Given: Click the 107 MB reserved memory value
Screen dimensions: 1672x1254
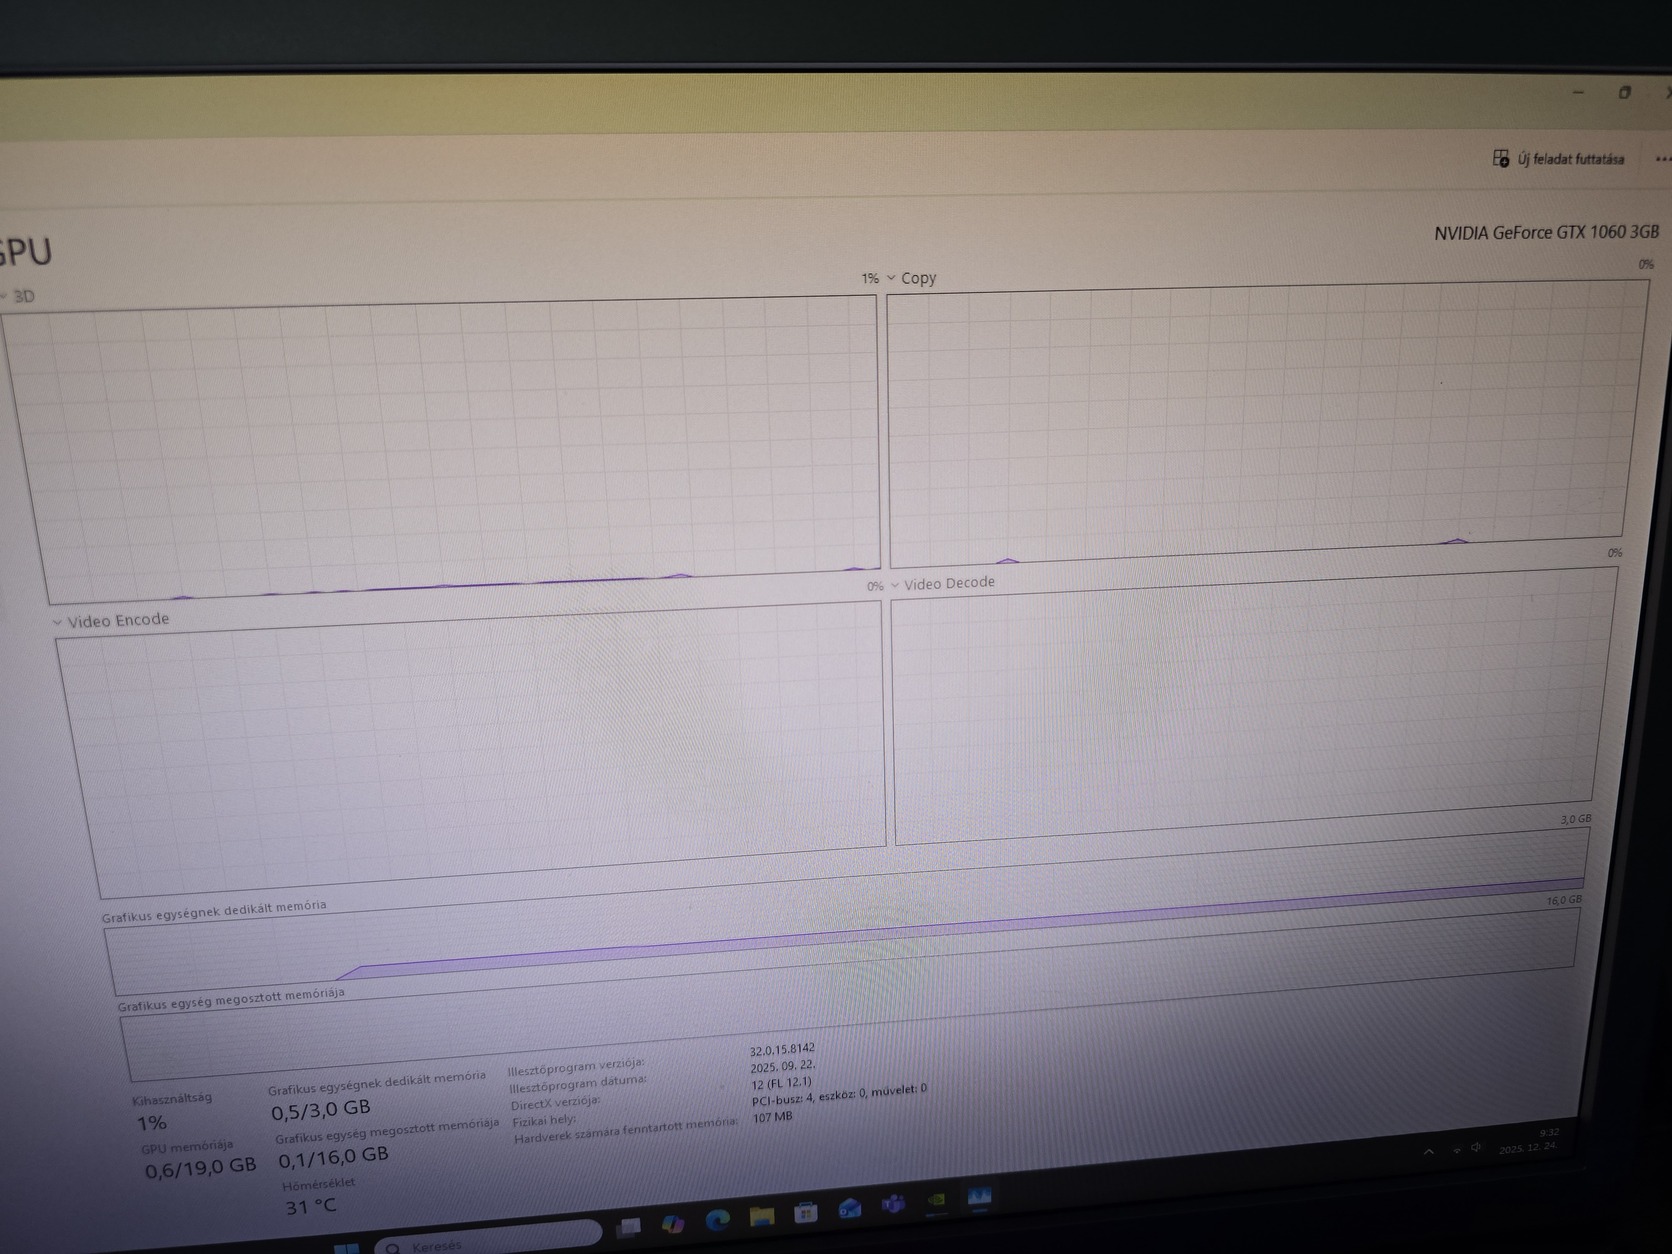Looking at the screenshot, I should pos(772,1117).
